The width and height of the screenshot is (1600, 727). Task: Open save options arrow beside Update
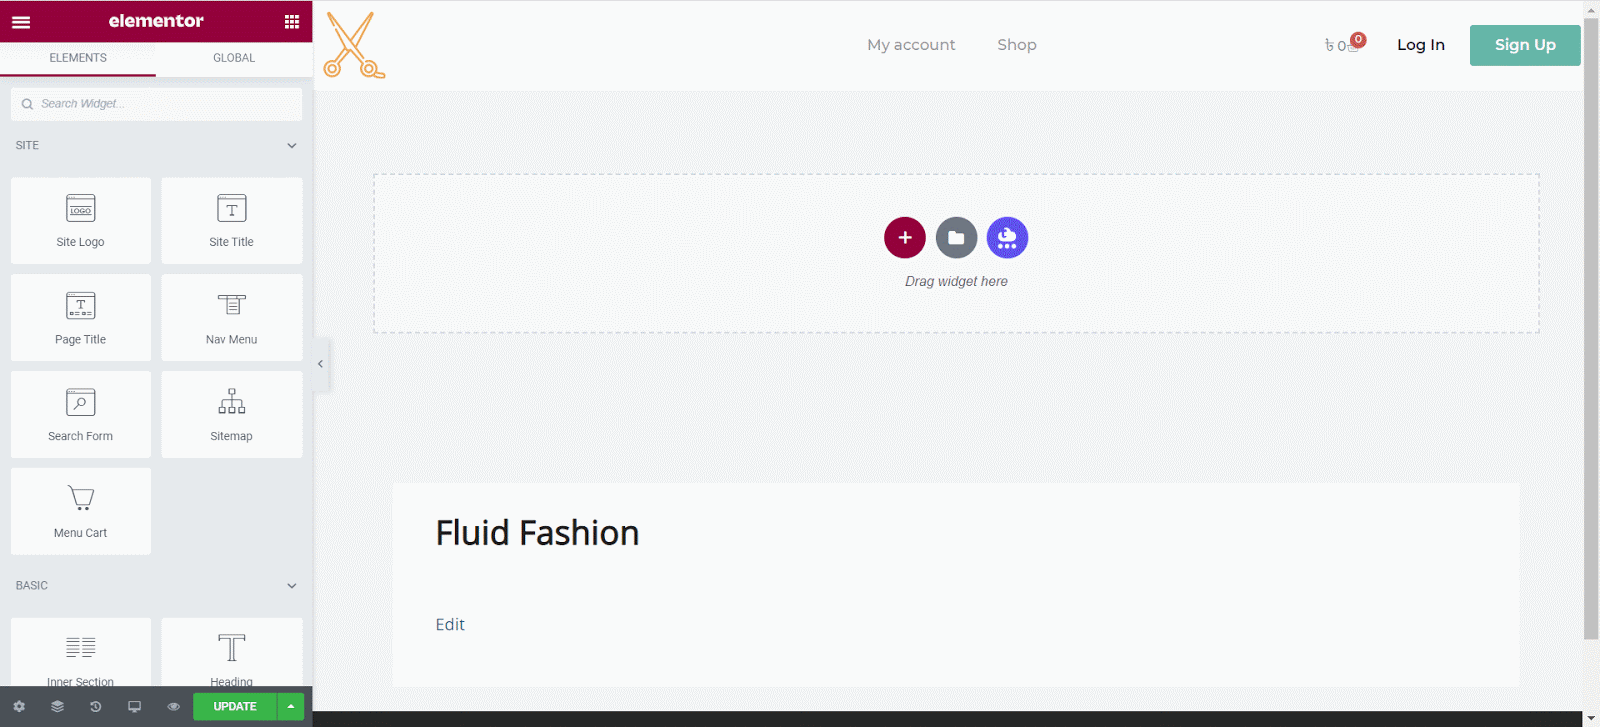pyautogui.click(x=291, y=706)
